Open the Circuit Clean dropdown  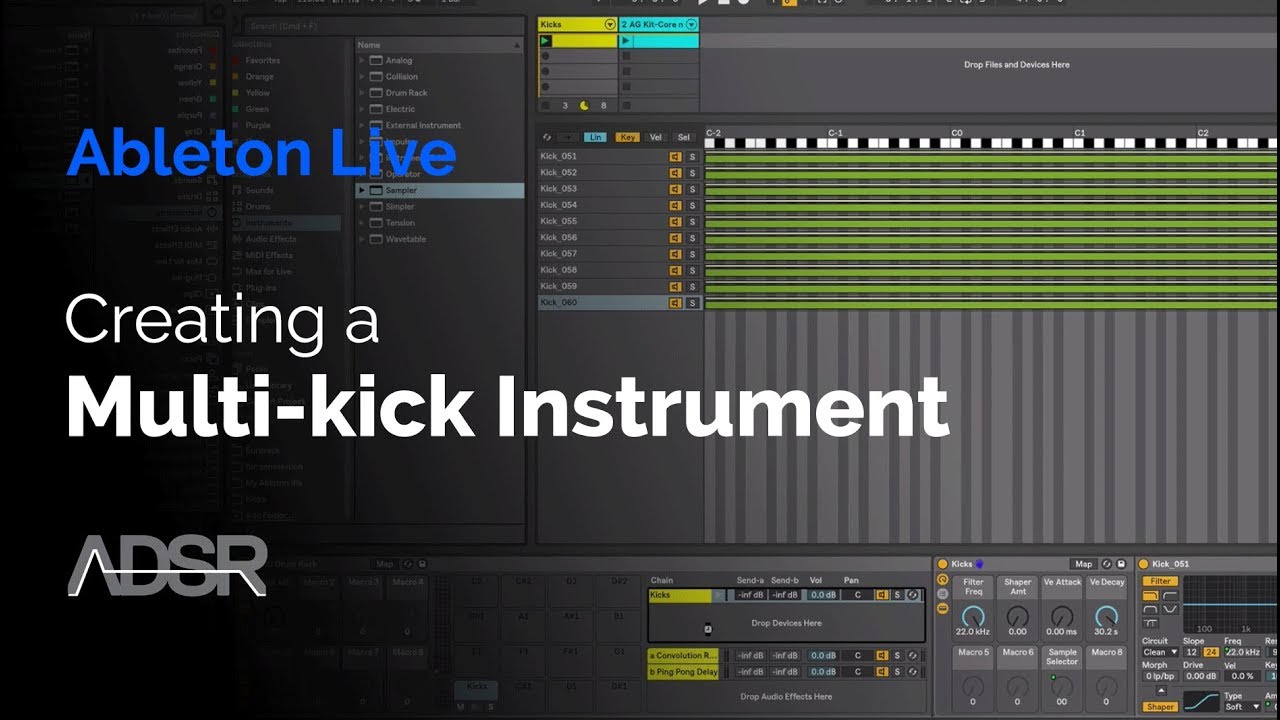1160,652
